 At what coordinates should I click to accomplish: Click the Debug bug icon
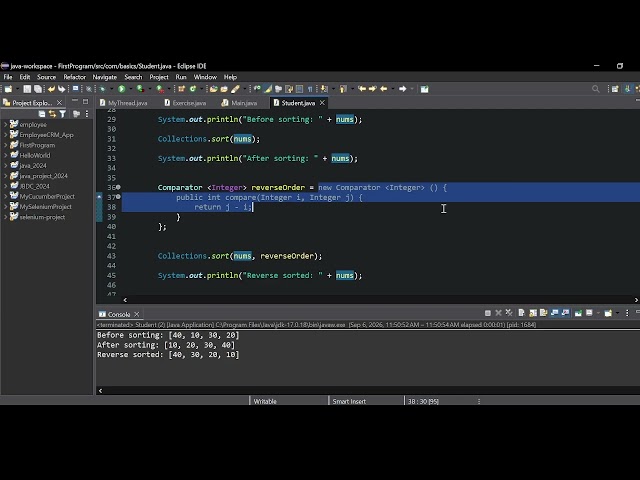[x=102, y=89]
